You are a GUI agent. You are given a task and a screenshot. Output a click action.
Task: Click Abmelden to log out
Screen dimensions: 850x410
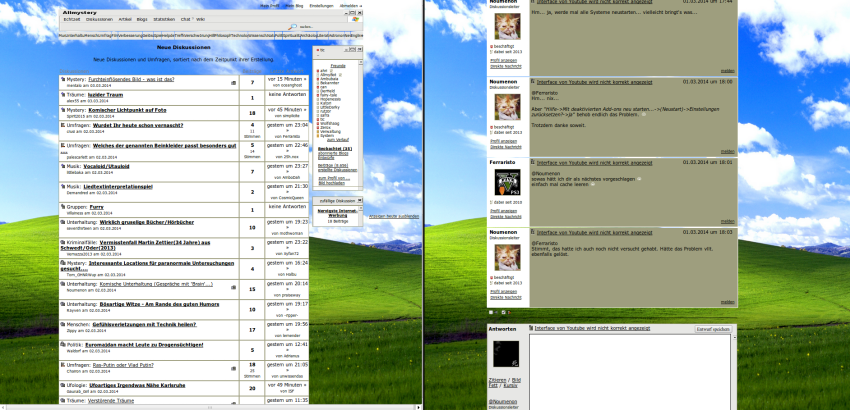pos(351,5)
